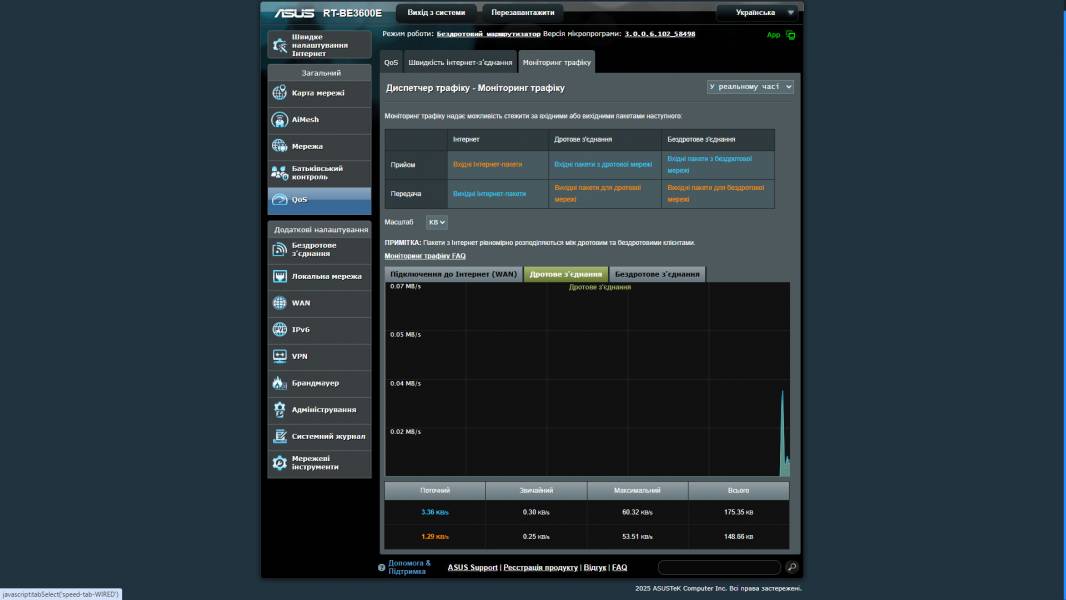The width and height of the screenshot is (1066, 600).
Task: Open the network tools icon
Action: [x=279, y=463]
